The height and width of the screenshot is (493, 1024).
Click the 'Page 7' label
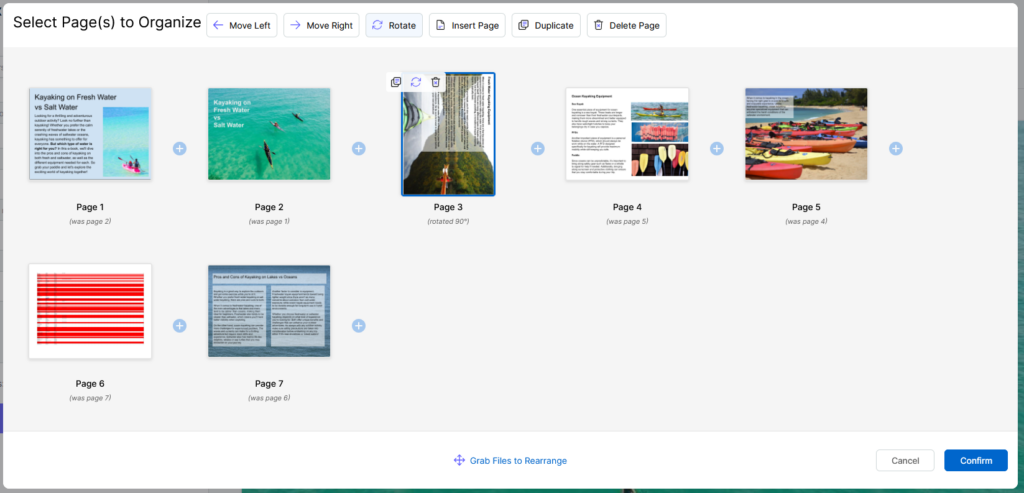(269, 383)
